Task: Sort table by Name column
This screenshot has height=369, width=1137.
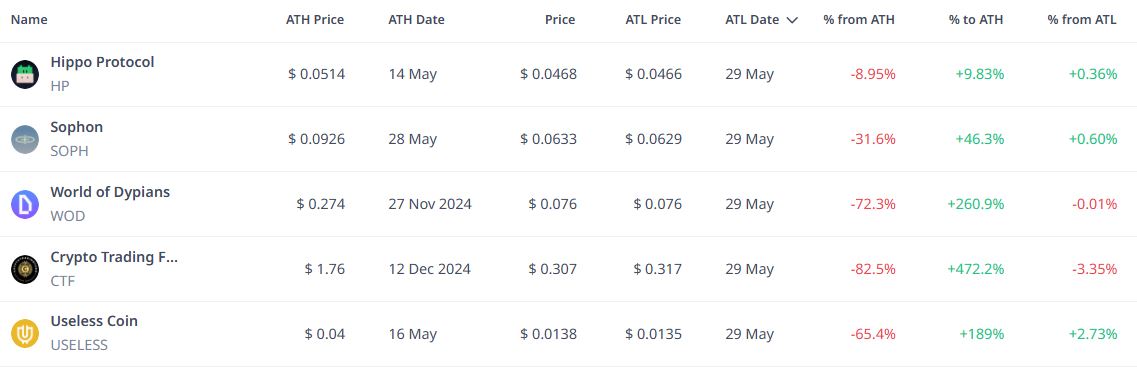Action: [29, 20]
